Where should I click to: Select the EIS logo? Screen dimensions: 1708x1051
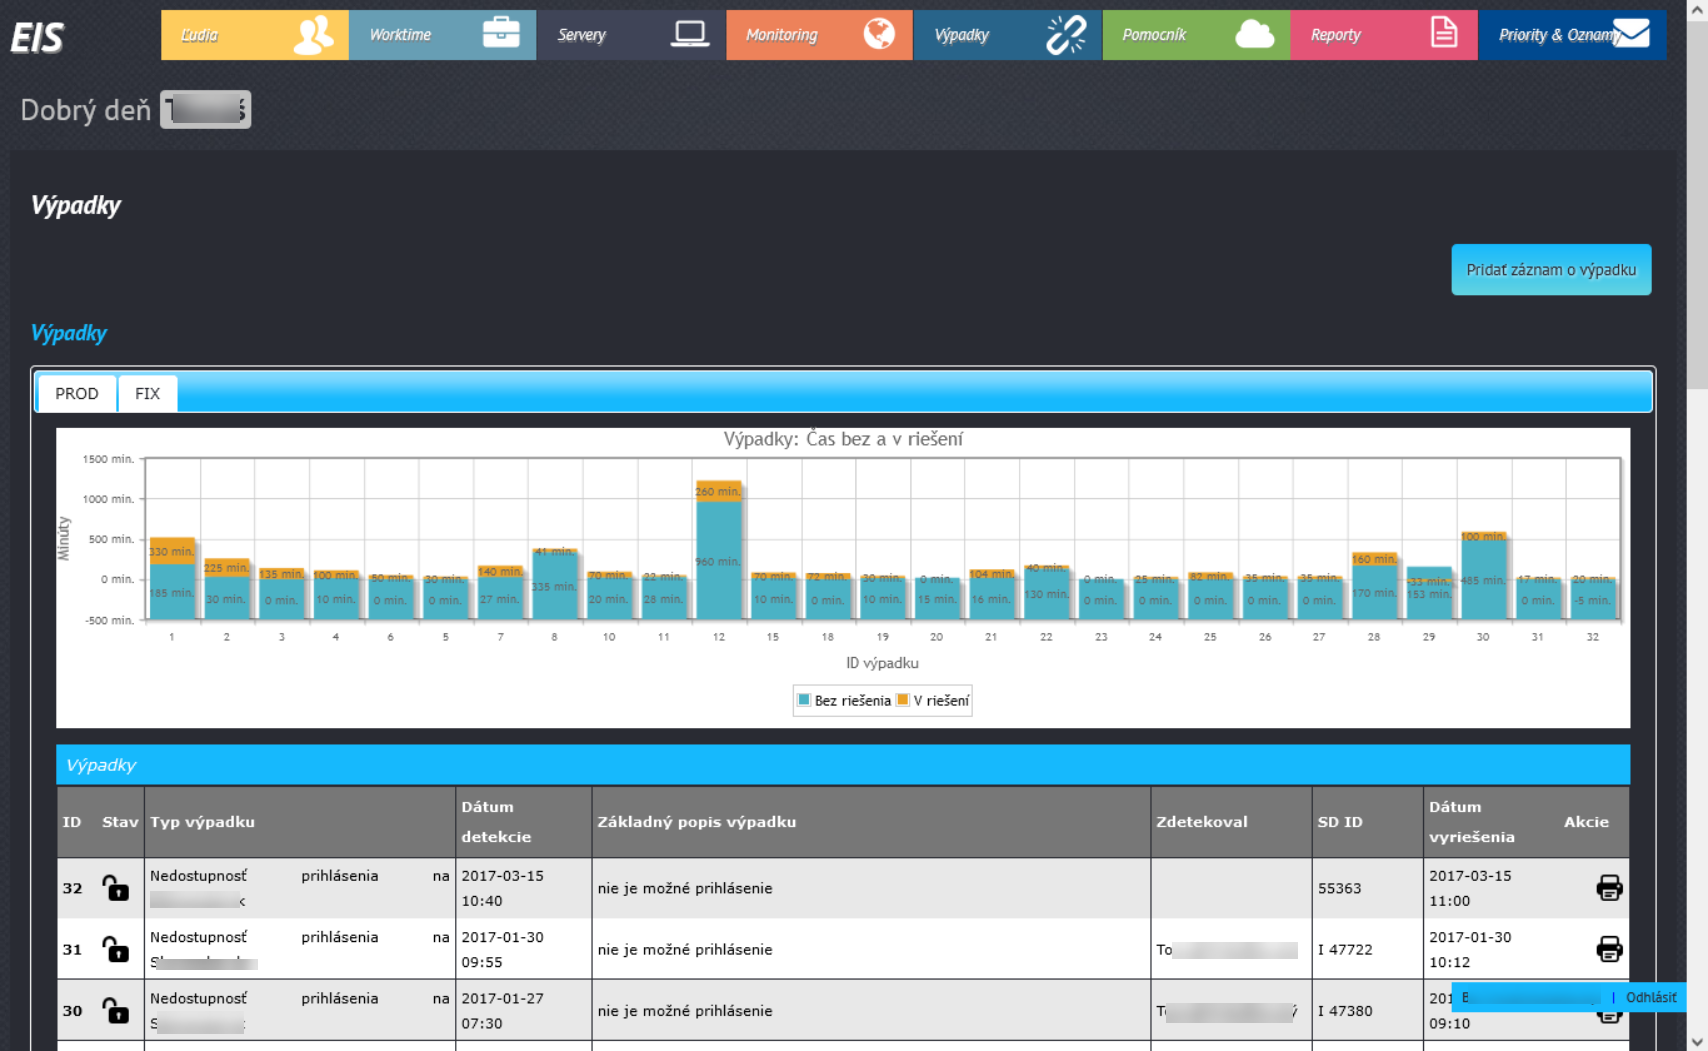pos(36,38)
